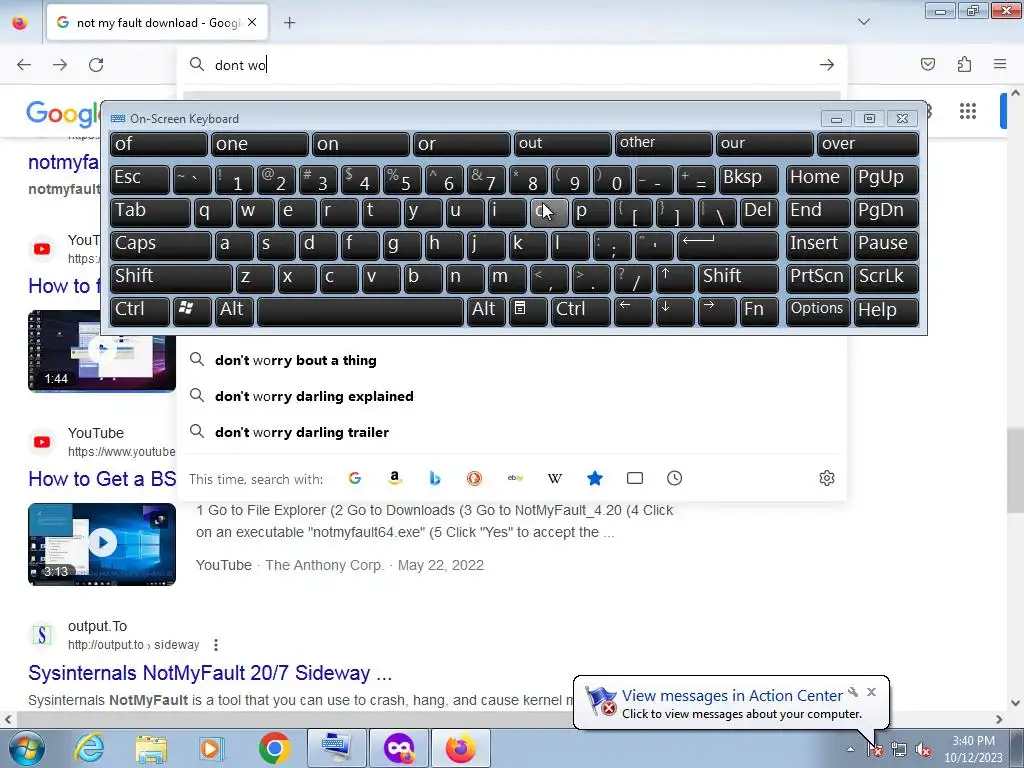Viewport: 1024px width, 768px height.
Task: Open more options for output.To result
Action: click(216, 645)
